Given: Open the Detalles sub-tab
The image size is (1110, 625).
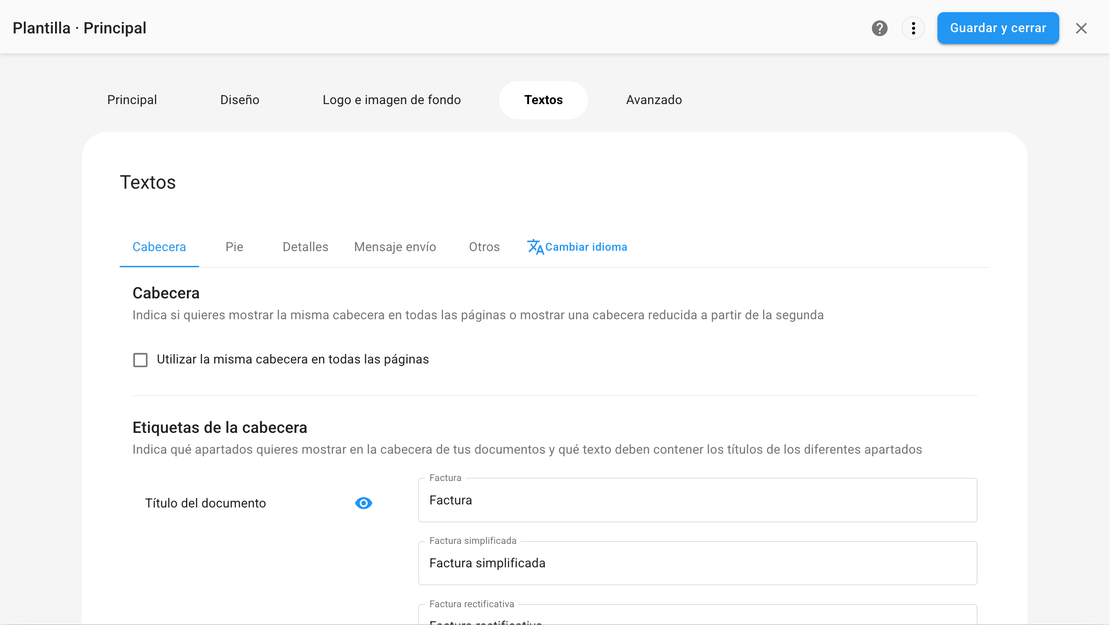Looking at the screenshot, I should 305,247.
